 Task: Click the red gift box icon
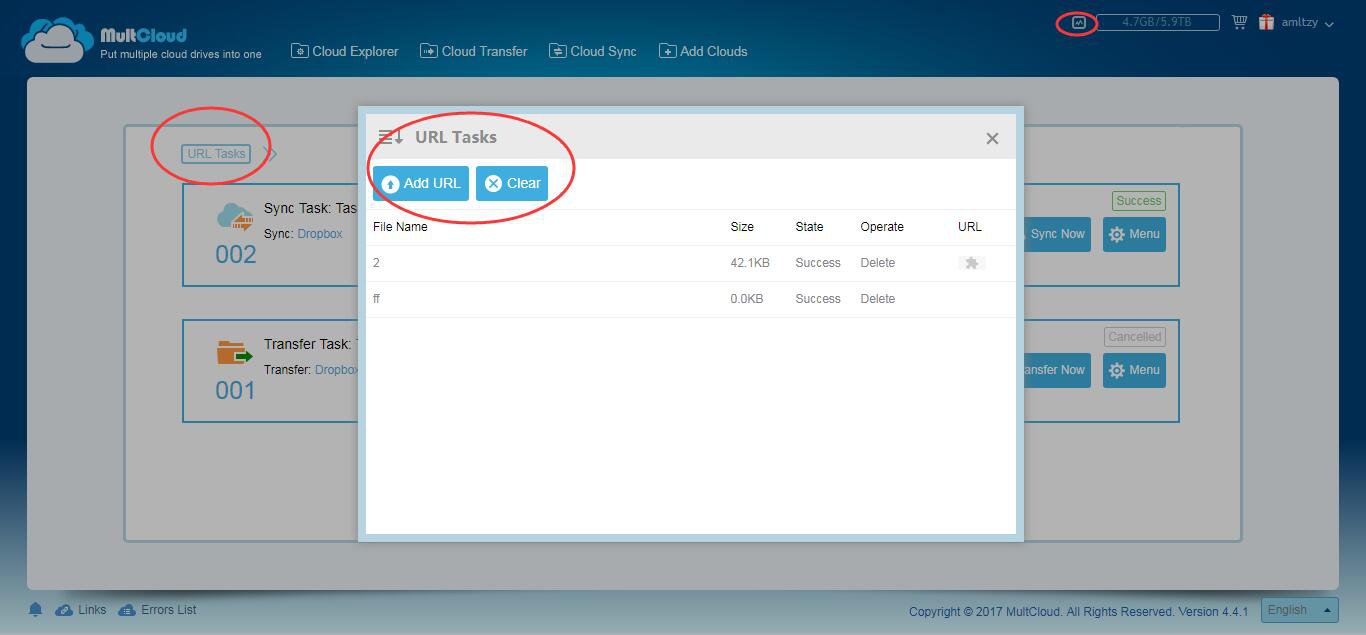point(1266,22)
